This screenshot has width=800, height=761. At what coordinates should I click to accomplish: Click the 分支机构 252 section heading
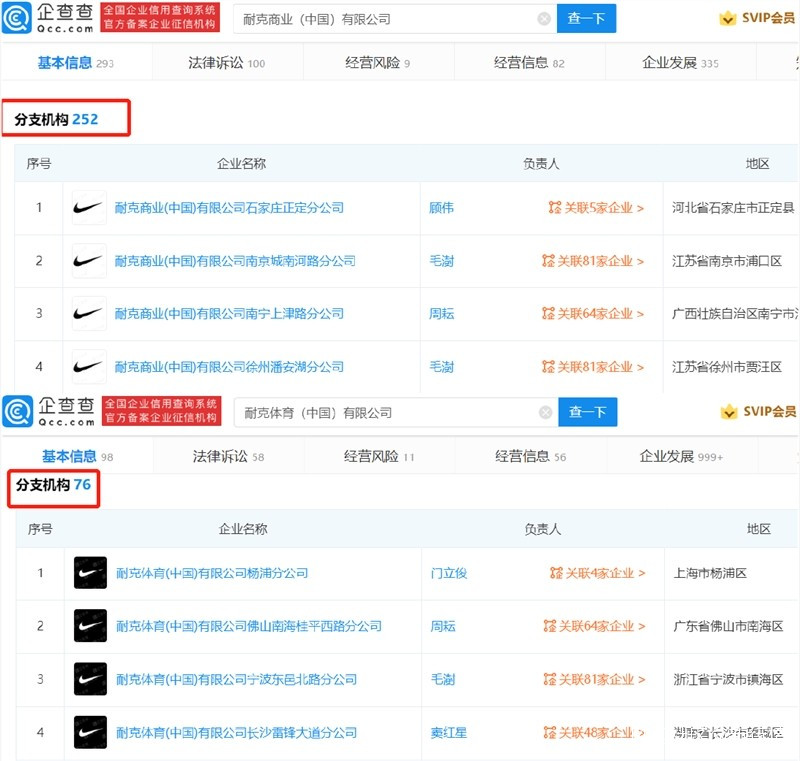click(x=56, y=119)
